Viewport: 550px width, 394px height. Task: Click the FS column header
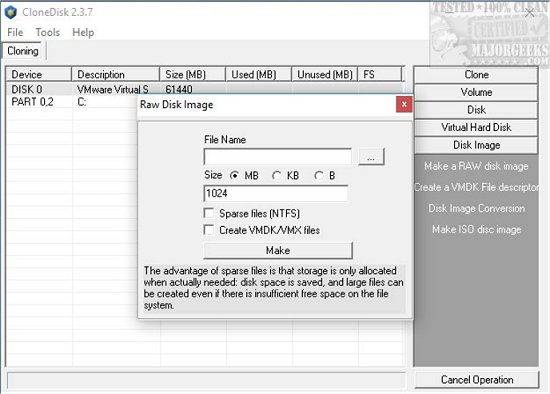pos(380,74)
